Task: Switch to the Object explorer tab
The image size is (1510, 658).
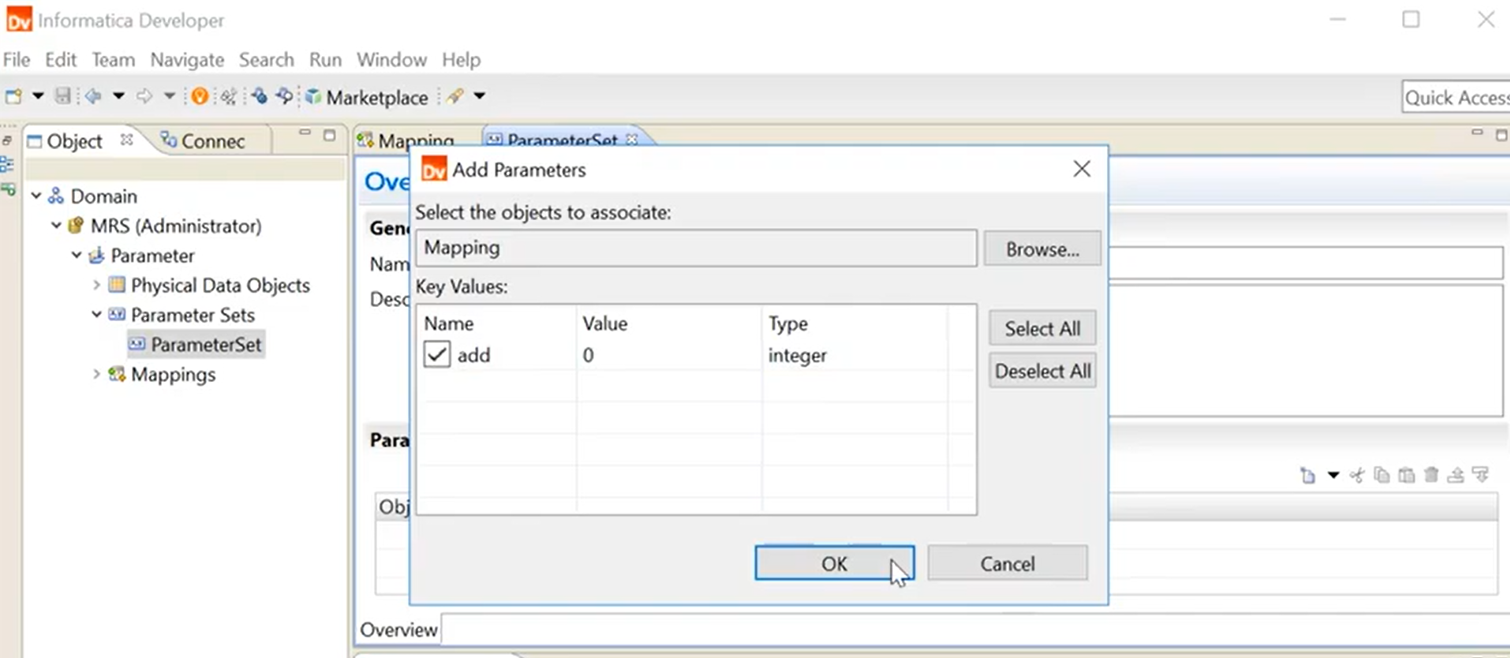Action: (74, 141)
